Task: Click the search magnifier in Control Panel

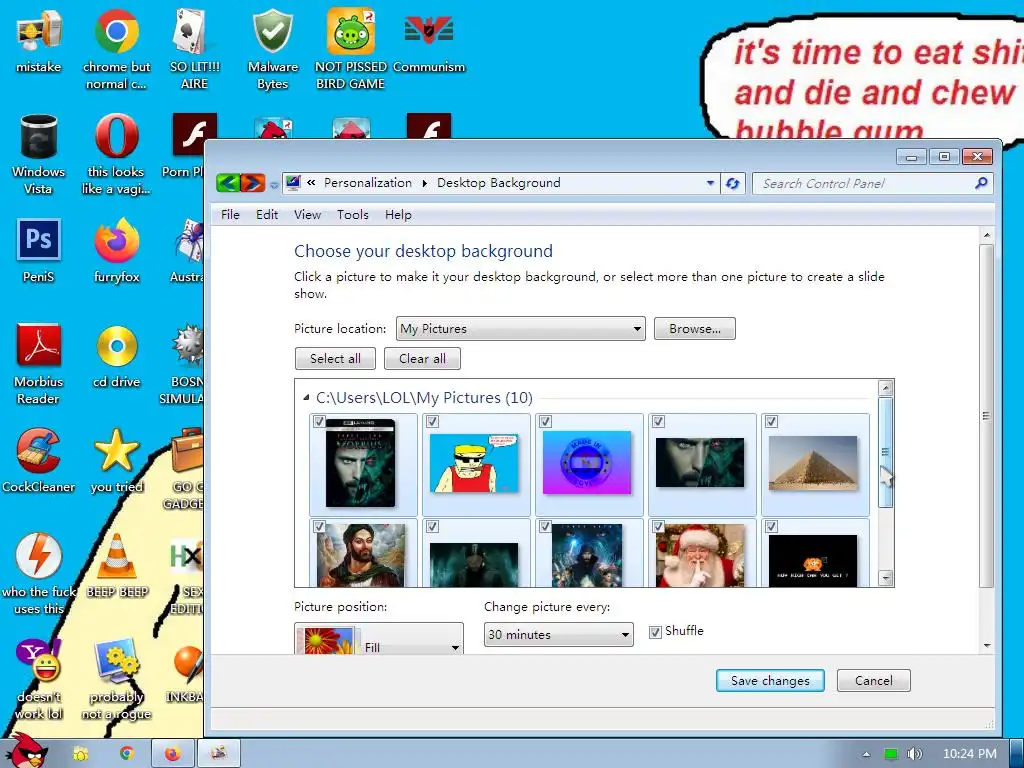Action: point(981,184)
